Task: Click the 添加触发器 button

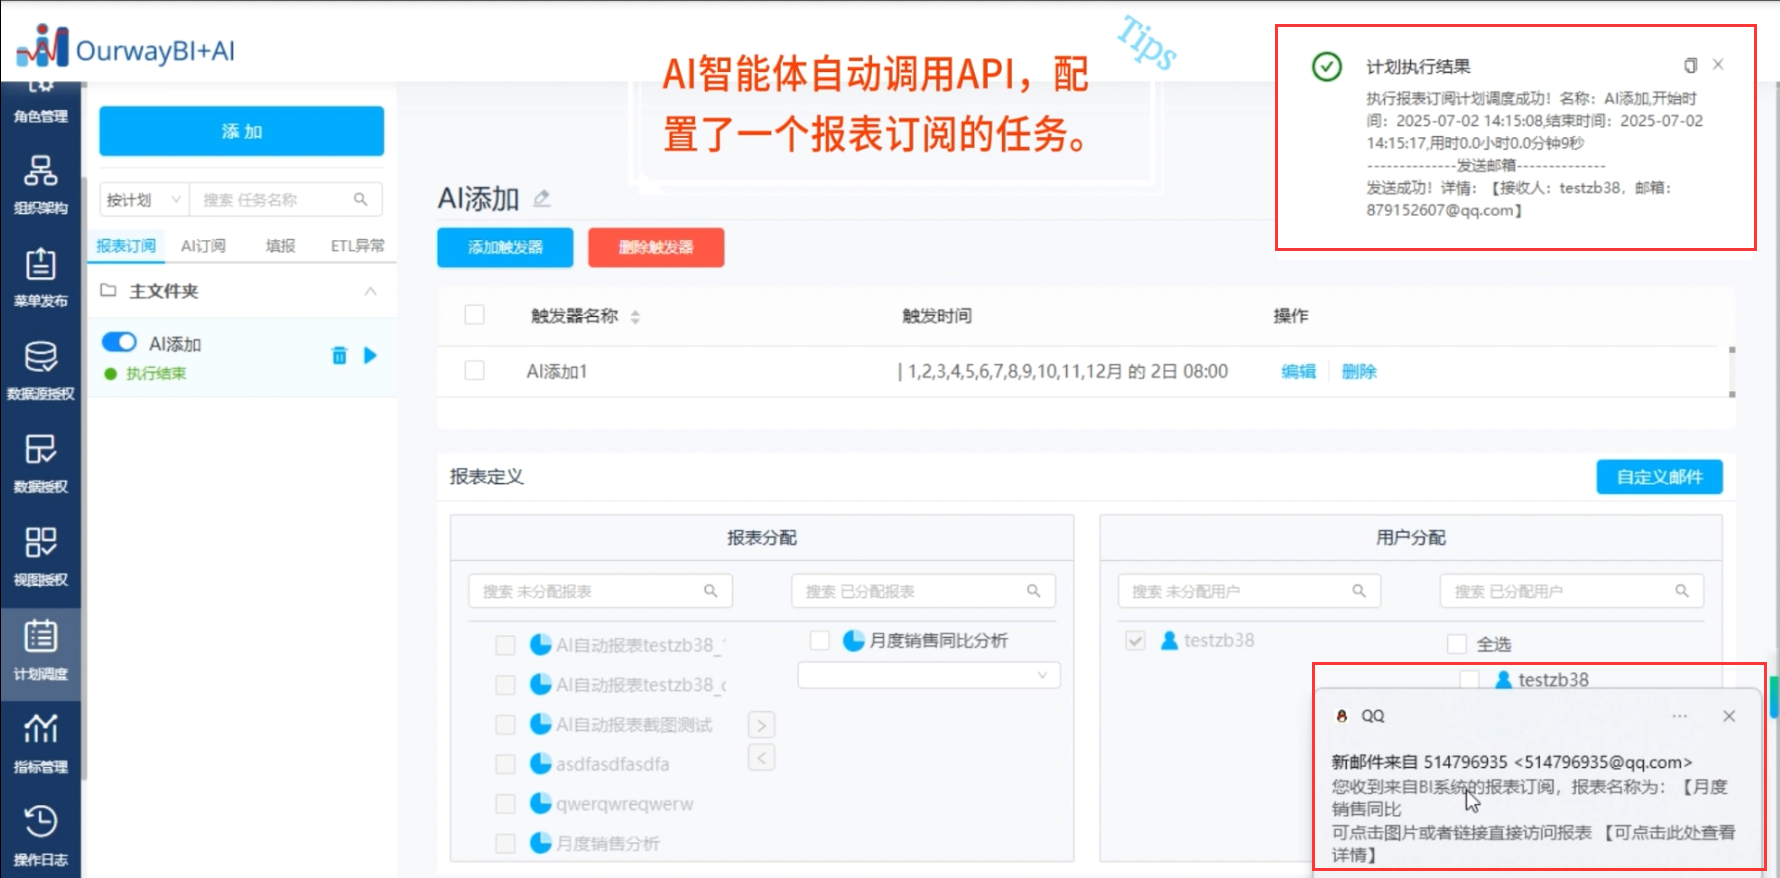Action: [x=505, y=248]
